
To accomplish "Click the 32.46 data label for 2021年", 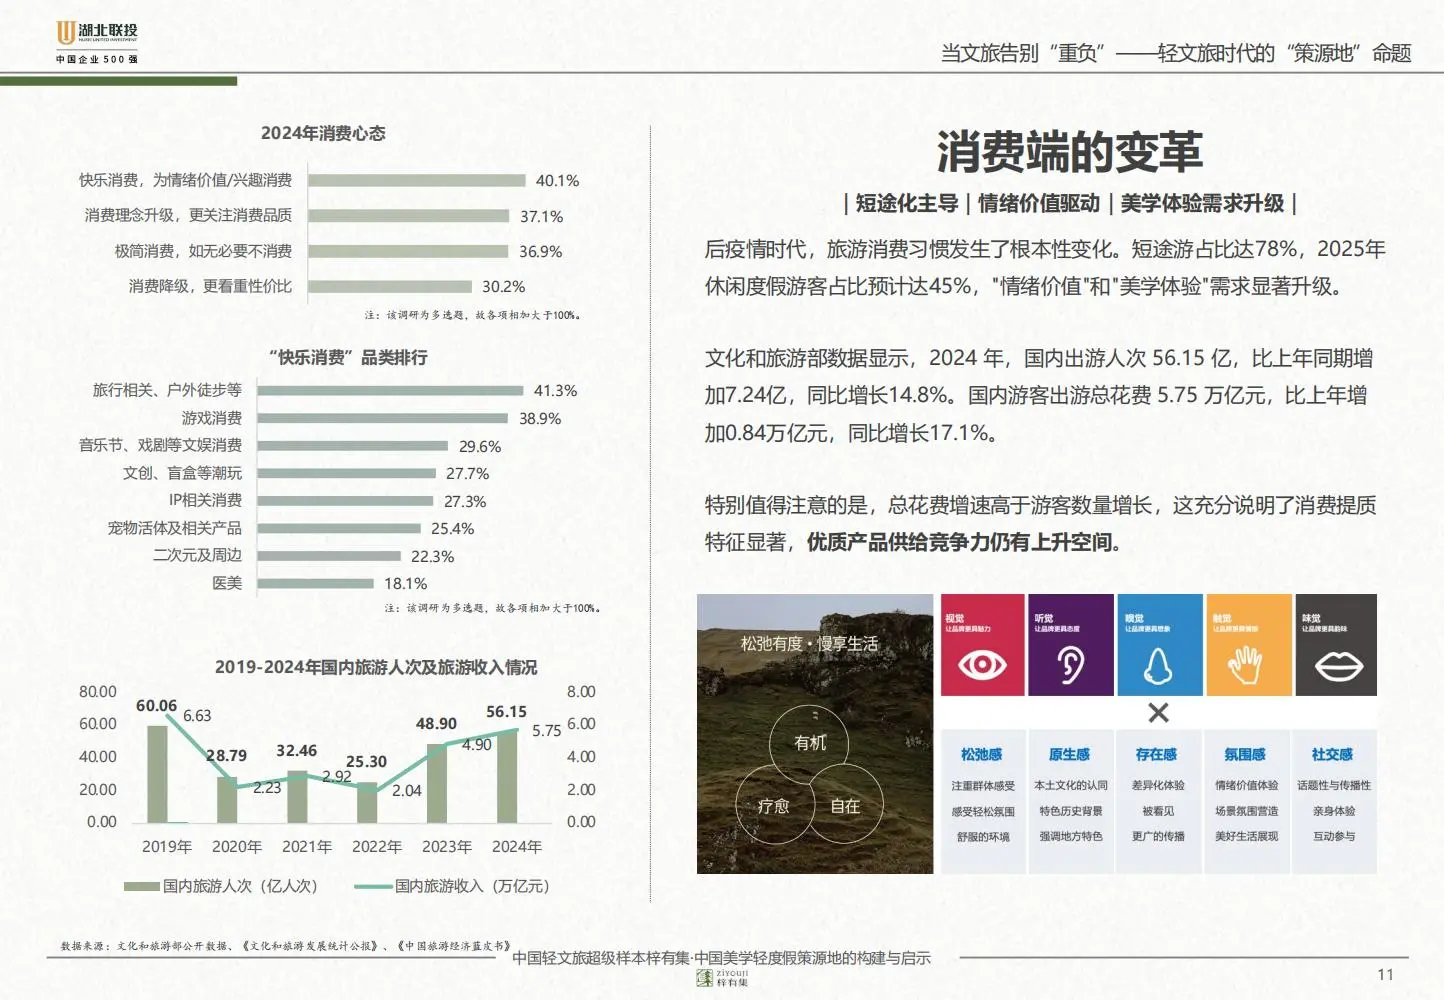I will 296,750.
